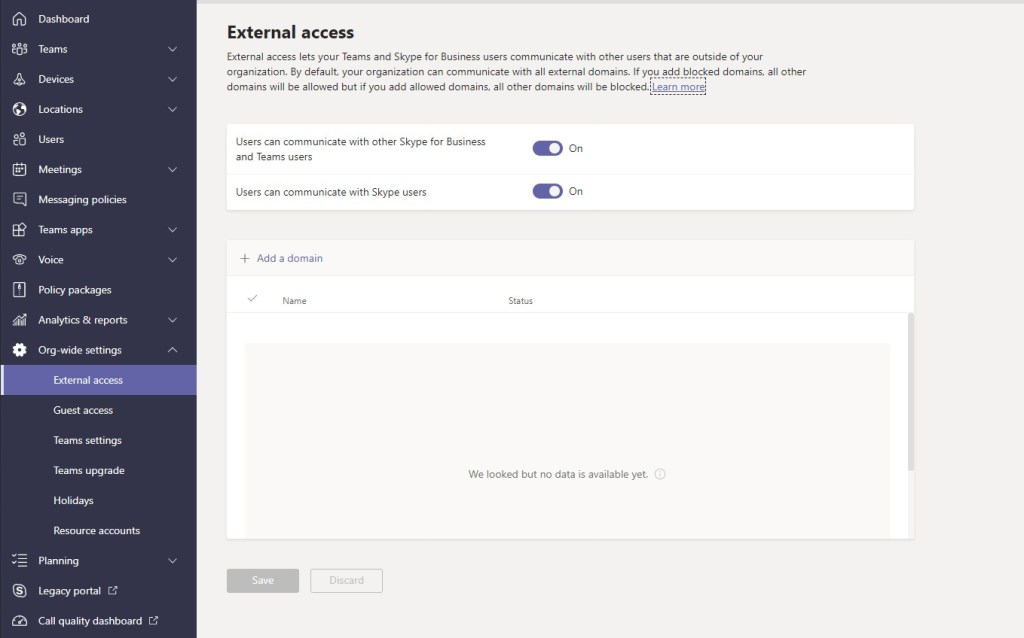Expand the Teams menu chevron

point(172,49)
